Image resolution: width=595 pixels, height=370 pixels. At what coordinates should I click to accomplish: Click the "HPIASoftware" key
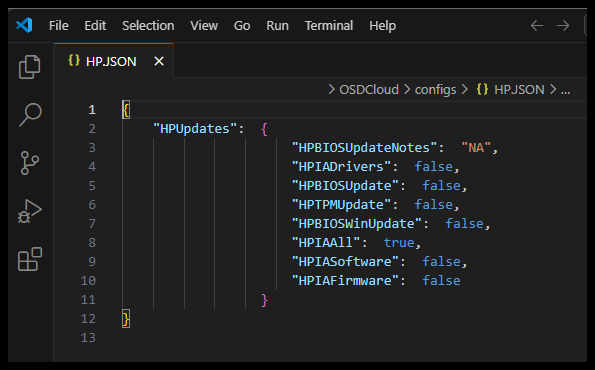(x=345, y=261)
